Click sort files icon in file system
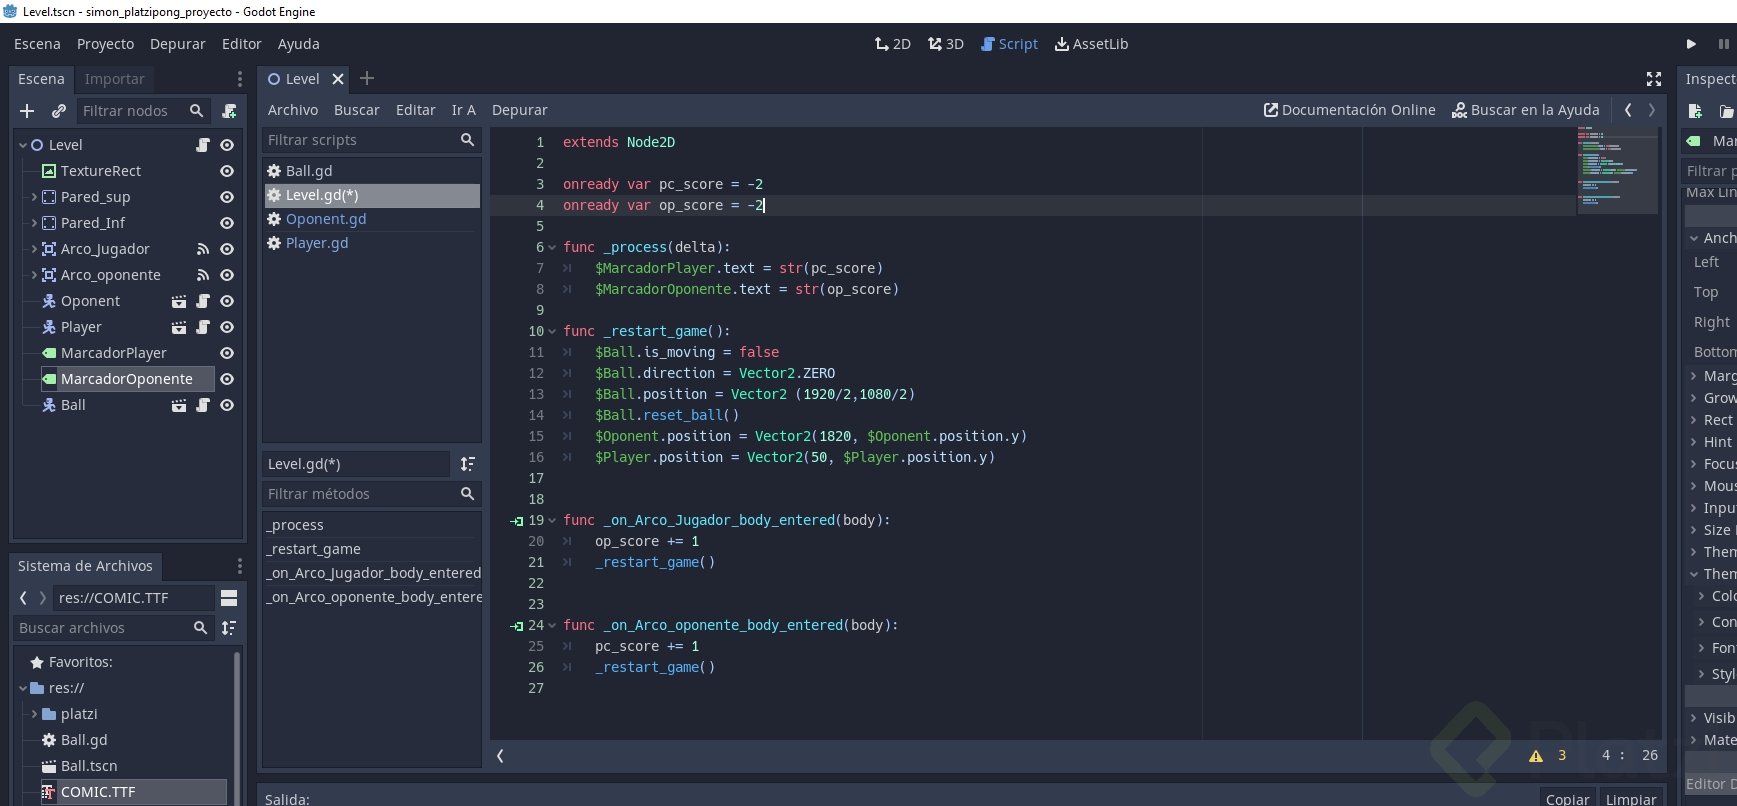The width and height of the screenshot is (1737, 806). pyautogui.click(x=229, y=628)
